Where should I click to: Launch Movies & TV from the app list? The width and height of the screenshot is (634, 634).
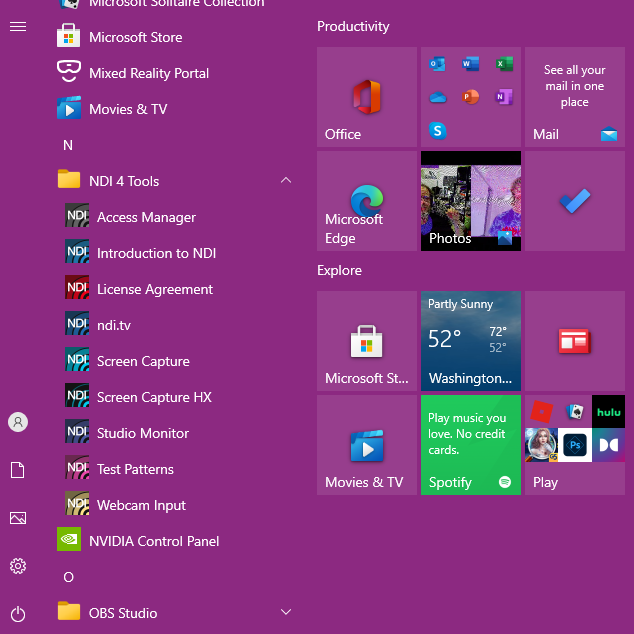pyautogui.click(x=174, y=109)
